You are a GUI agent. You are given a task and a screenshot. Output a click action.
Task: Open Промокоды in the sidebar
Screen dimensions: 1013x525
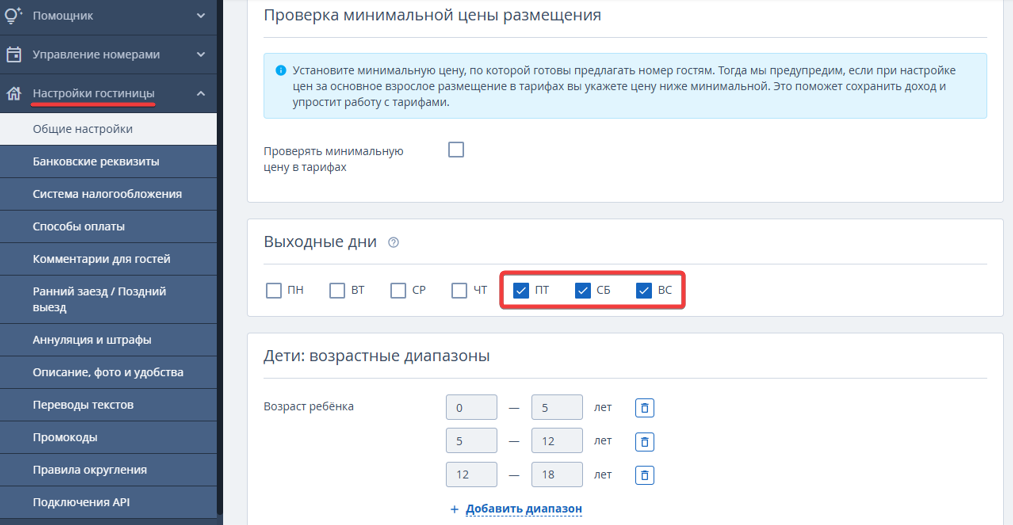[109, 437]
